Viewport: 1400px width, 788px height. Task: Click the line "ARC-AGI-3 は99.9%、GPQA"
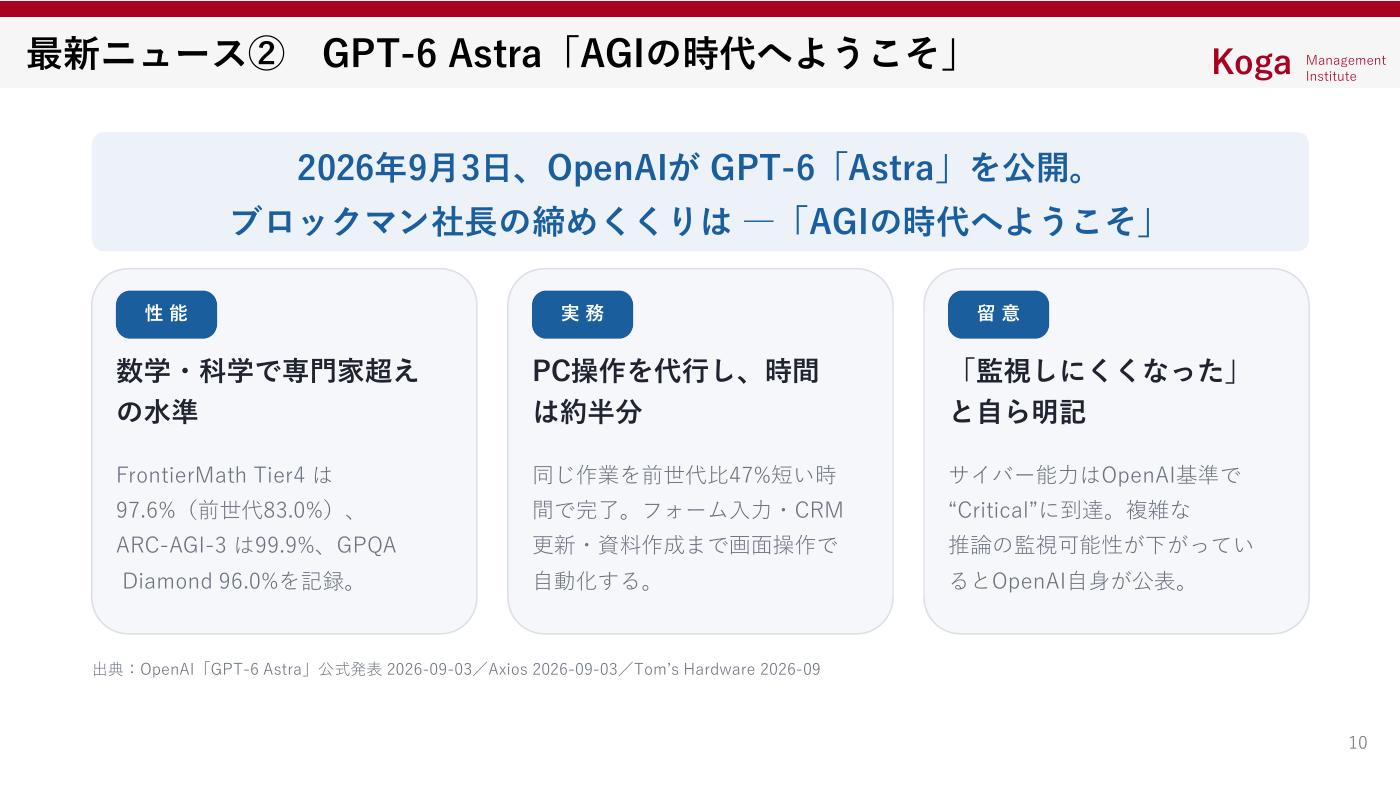(x=256, y=545)
